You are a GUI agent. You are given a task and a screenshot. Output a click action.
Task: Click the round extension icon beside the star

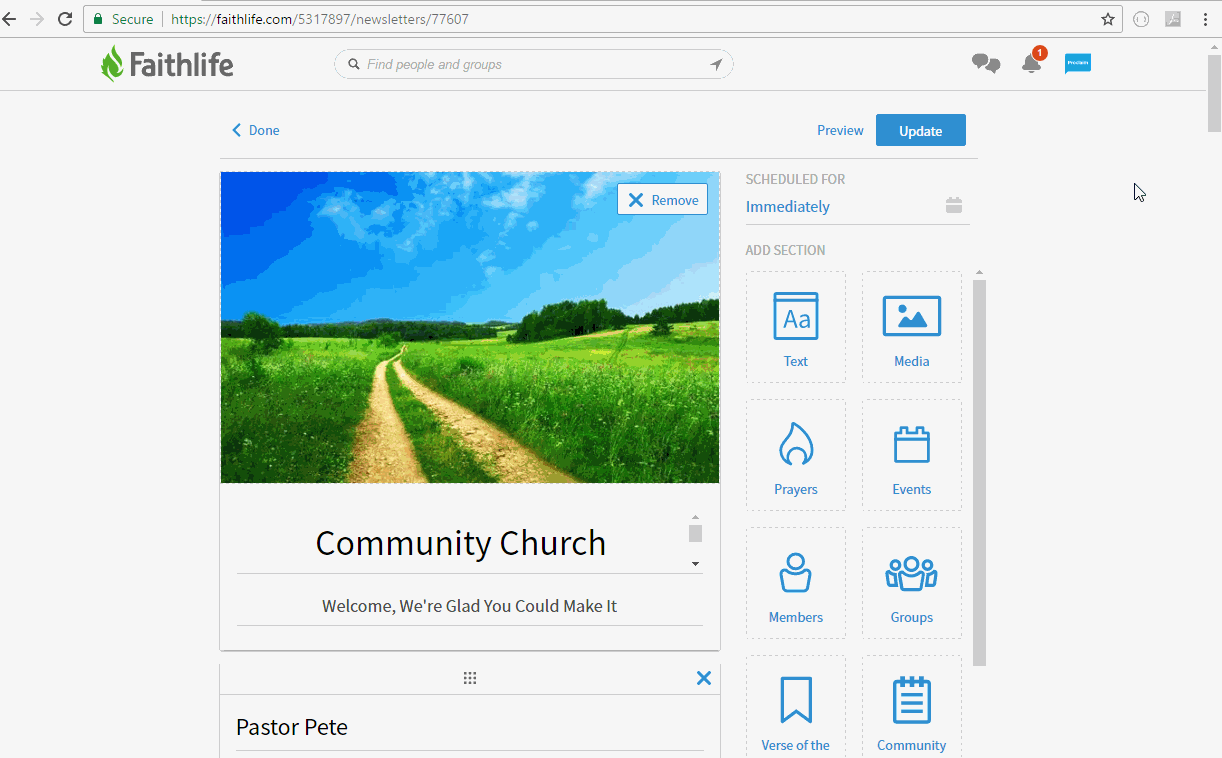click(x=1141, y=19)
